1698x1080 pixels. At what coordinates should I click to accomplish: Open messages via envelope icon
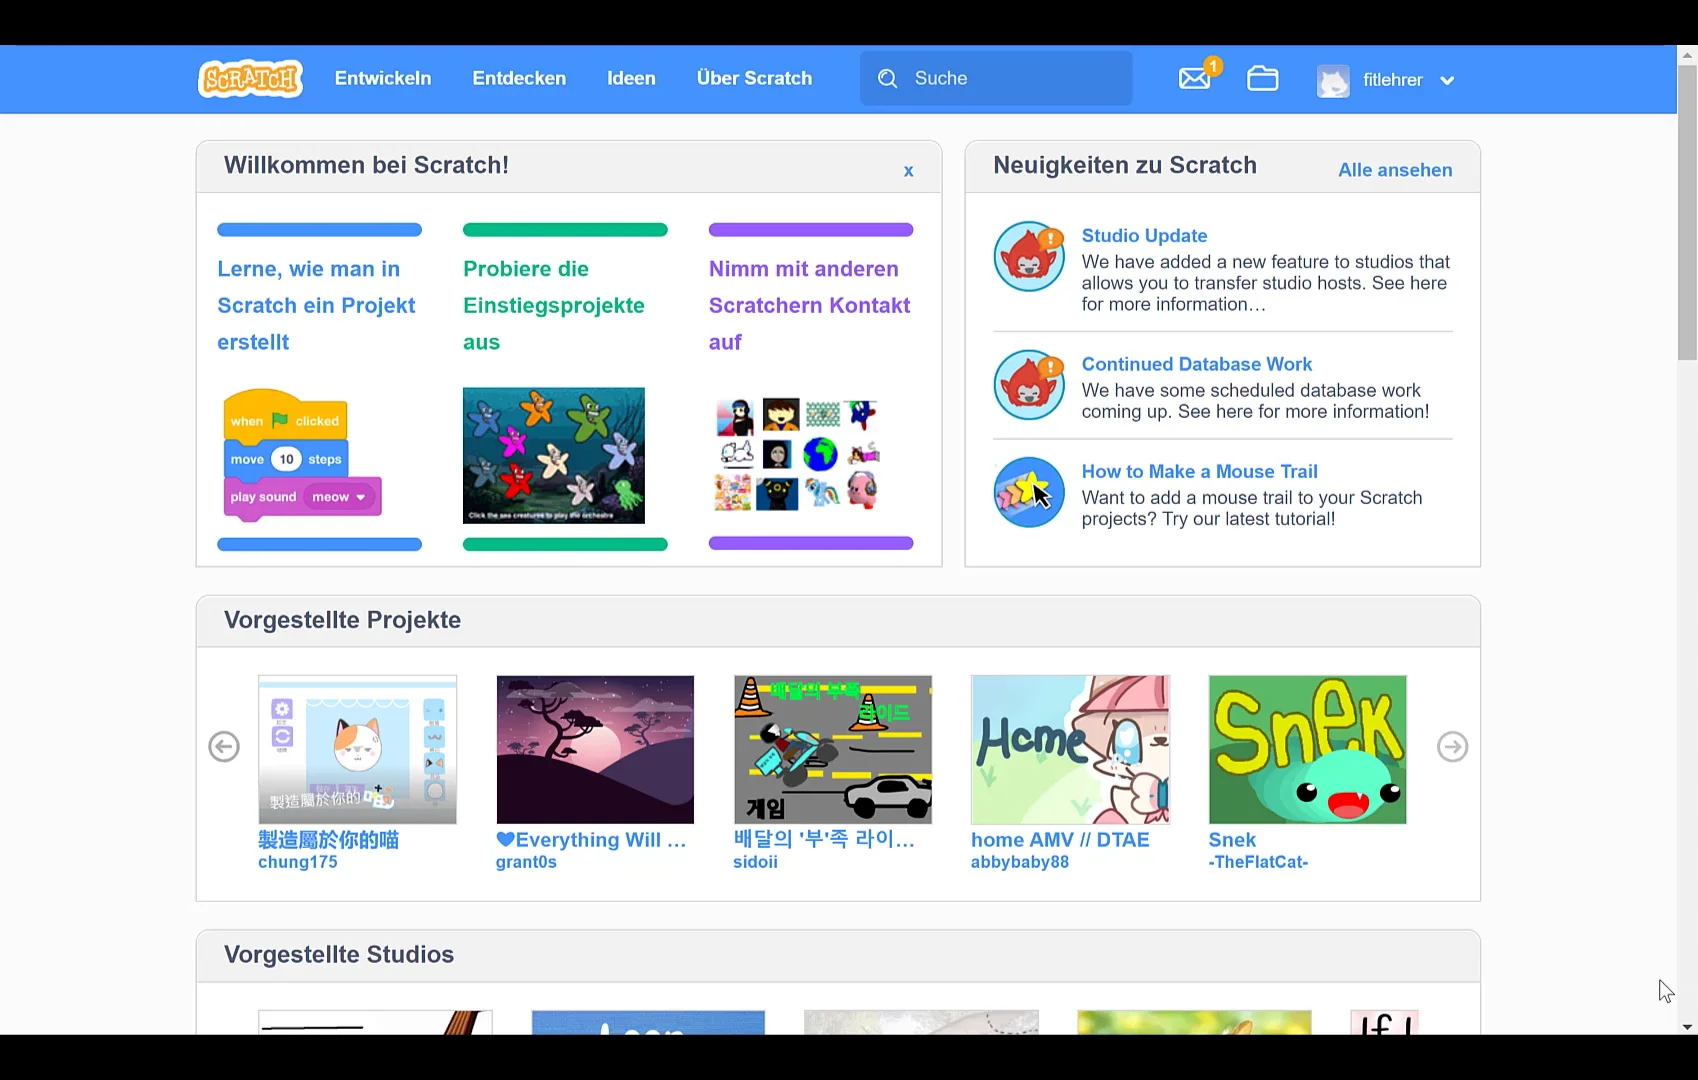click(1195, 78)
